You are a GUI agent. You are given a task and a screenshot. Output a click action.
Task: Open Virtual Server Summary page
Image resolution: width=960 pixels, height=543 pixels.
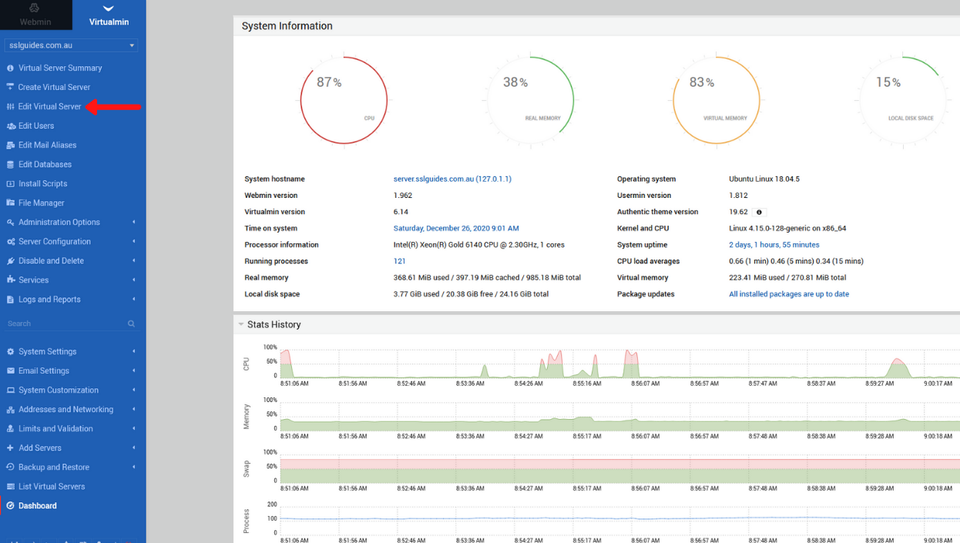[x=60, y=68]
